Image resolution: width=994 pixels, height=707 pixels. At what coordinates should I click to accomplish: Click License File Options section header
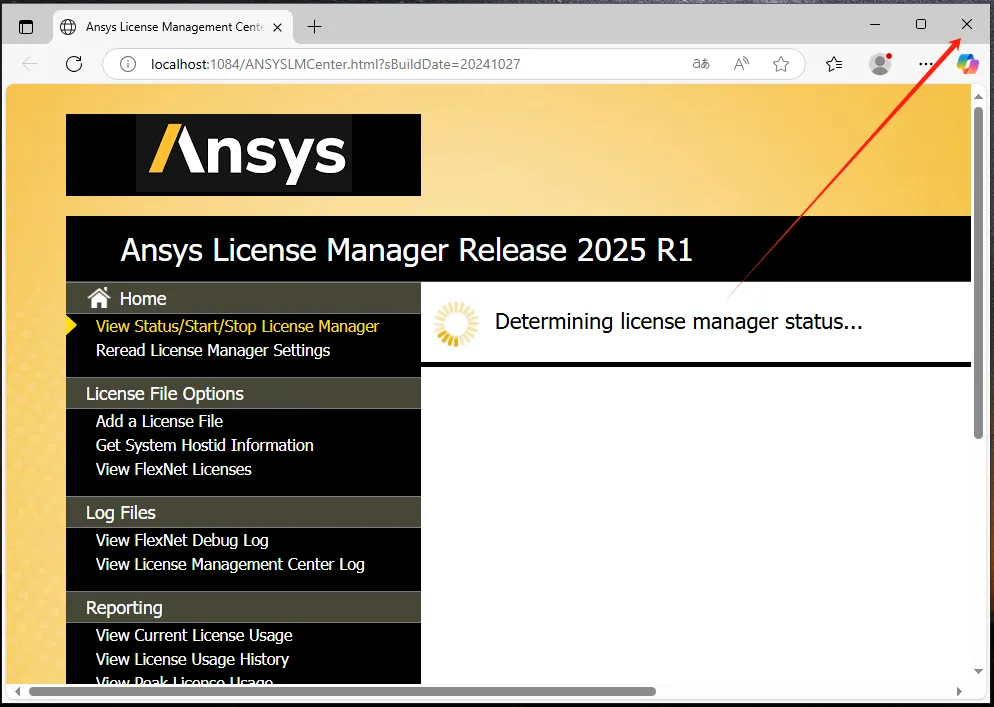(x=243, y=393)
